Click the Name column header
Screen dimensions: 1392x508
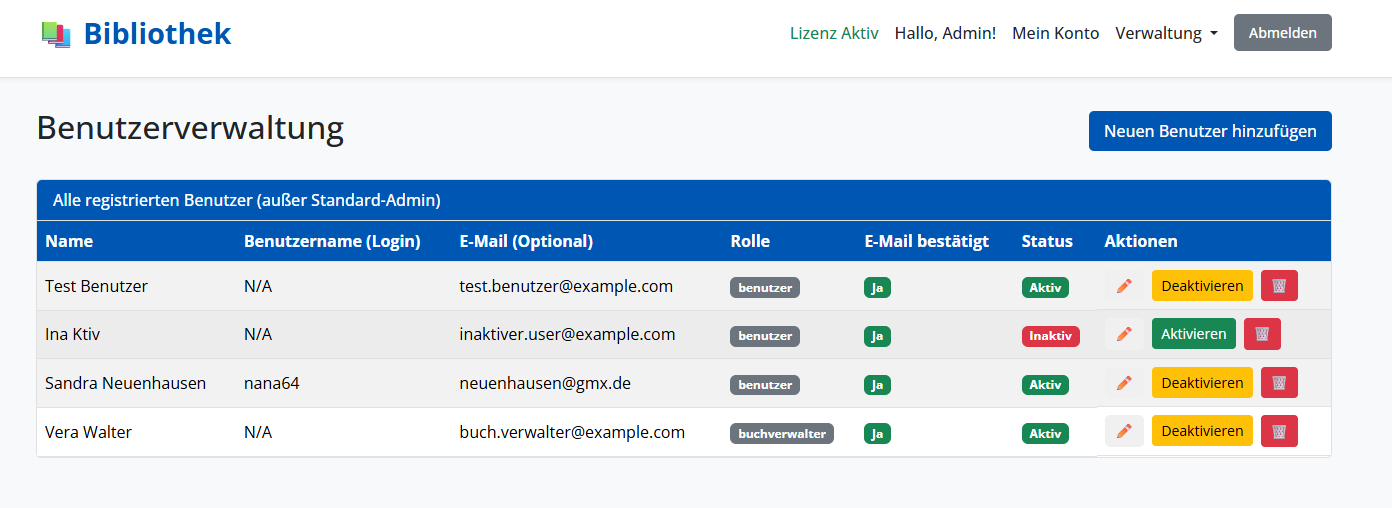[69, 241]
